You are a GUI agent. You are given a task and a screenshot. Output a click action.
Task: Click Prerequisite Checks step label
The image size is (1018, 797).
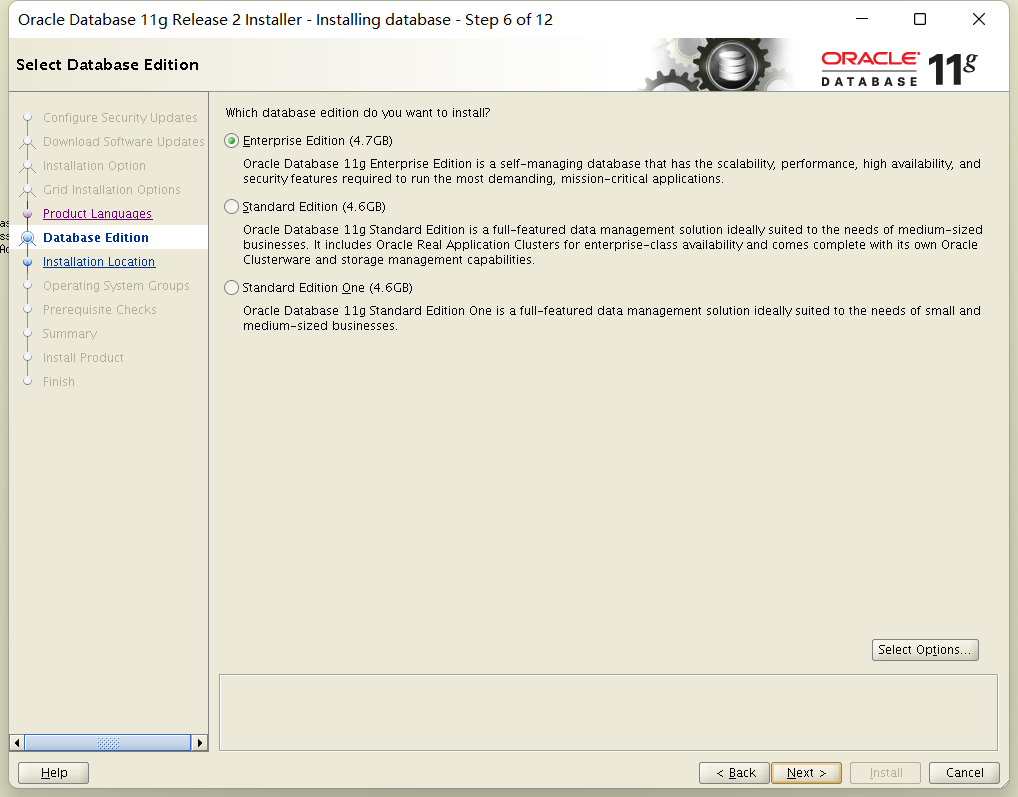(99, 310)
